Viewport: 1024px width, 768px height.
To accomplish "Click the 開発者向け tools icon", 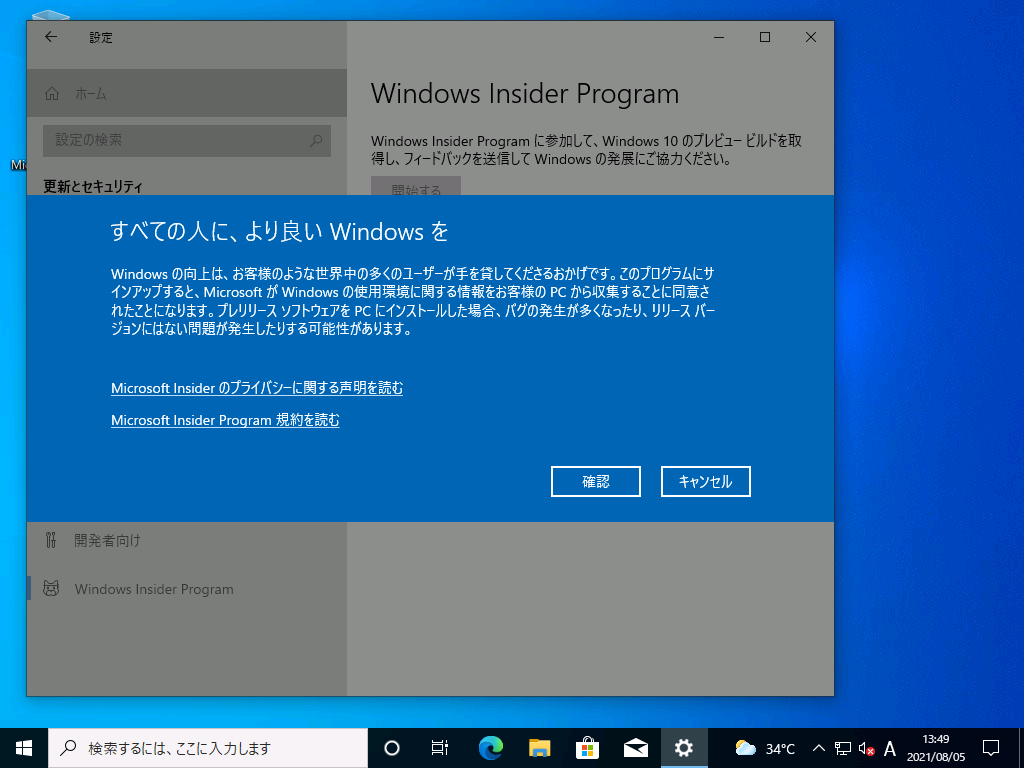I will [51, 540].
